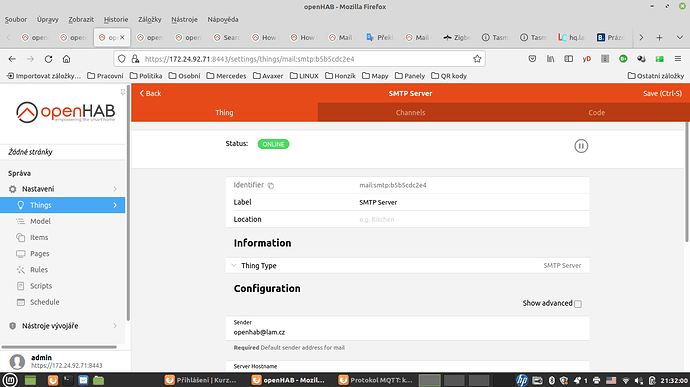The height and width of the screenshot is (387, 690).
Task: Copy the thing identifier to clipboard
Action: (271, 185)
